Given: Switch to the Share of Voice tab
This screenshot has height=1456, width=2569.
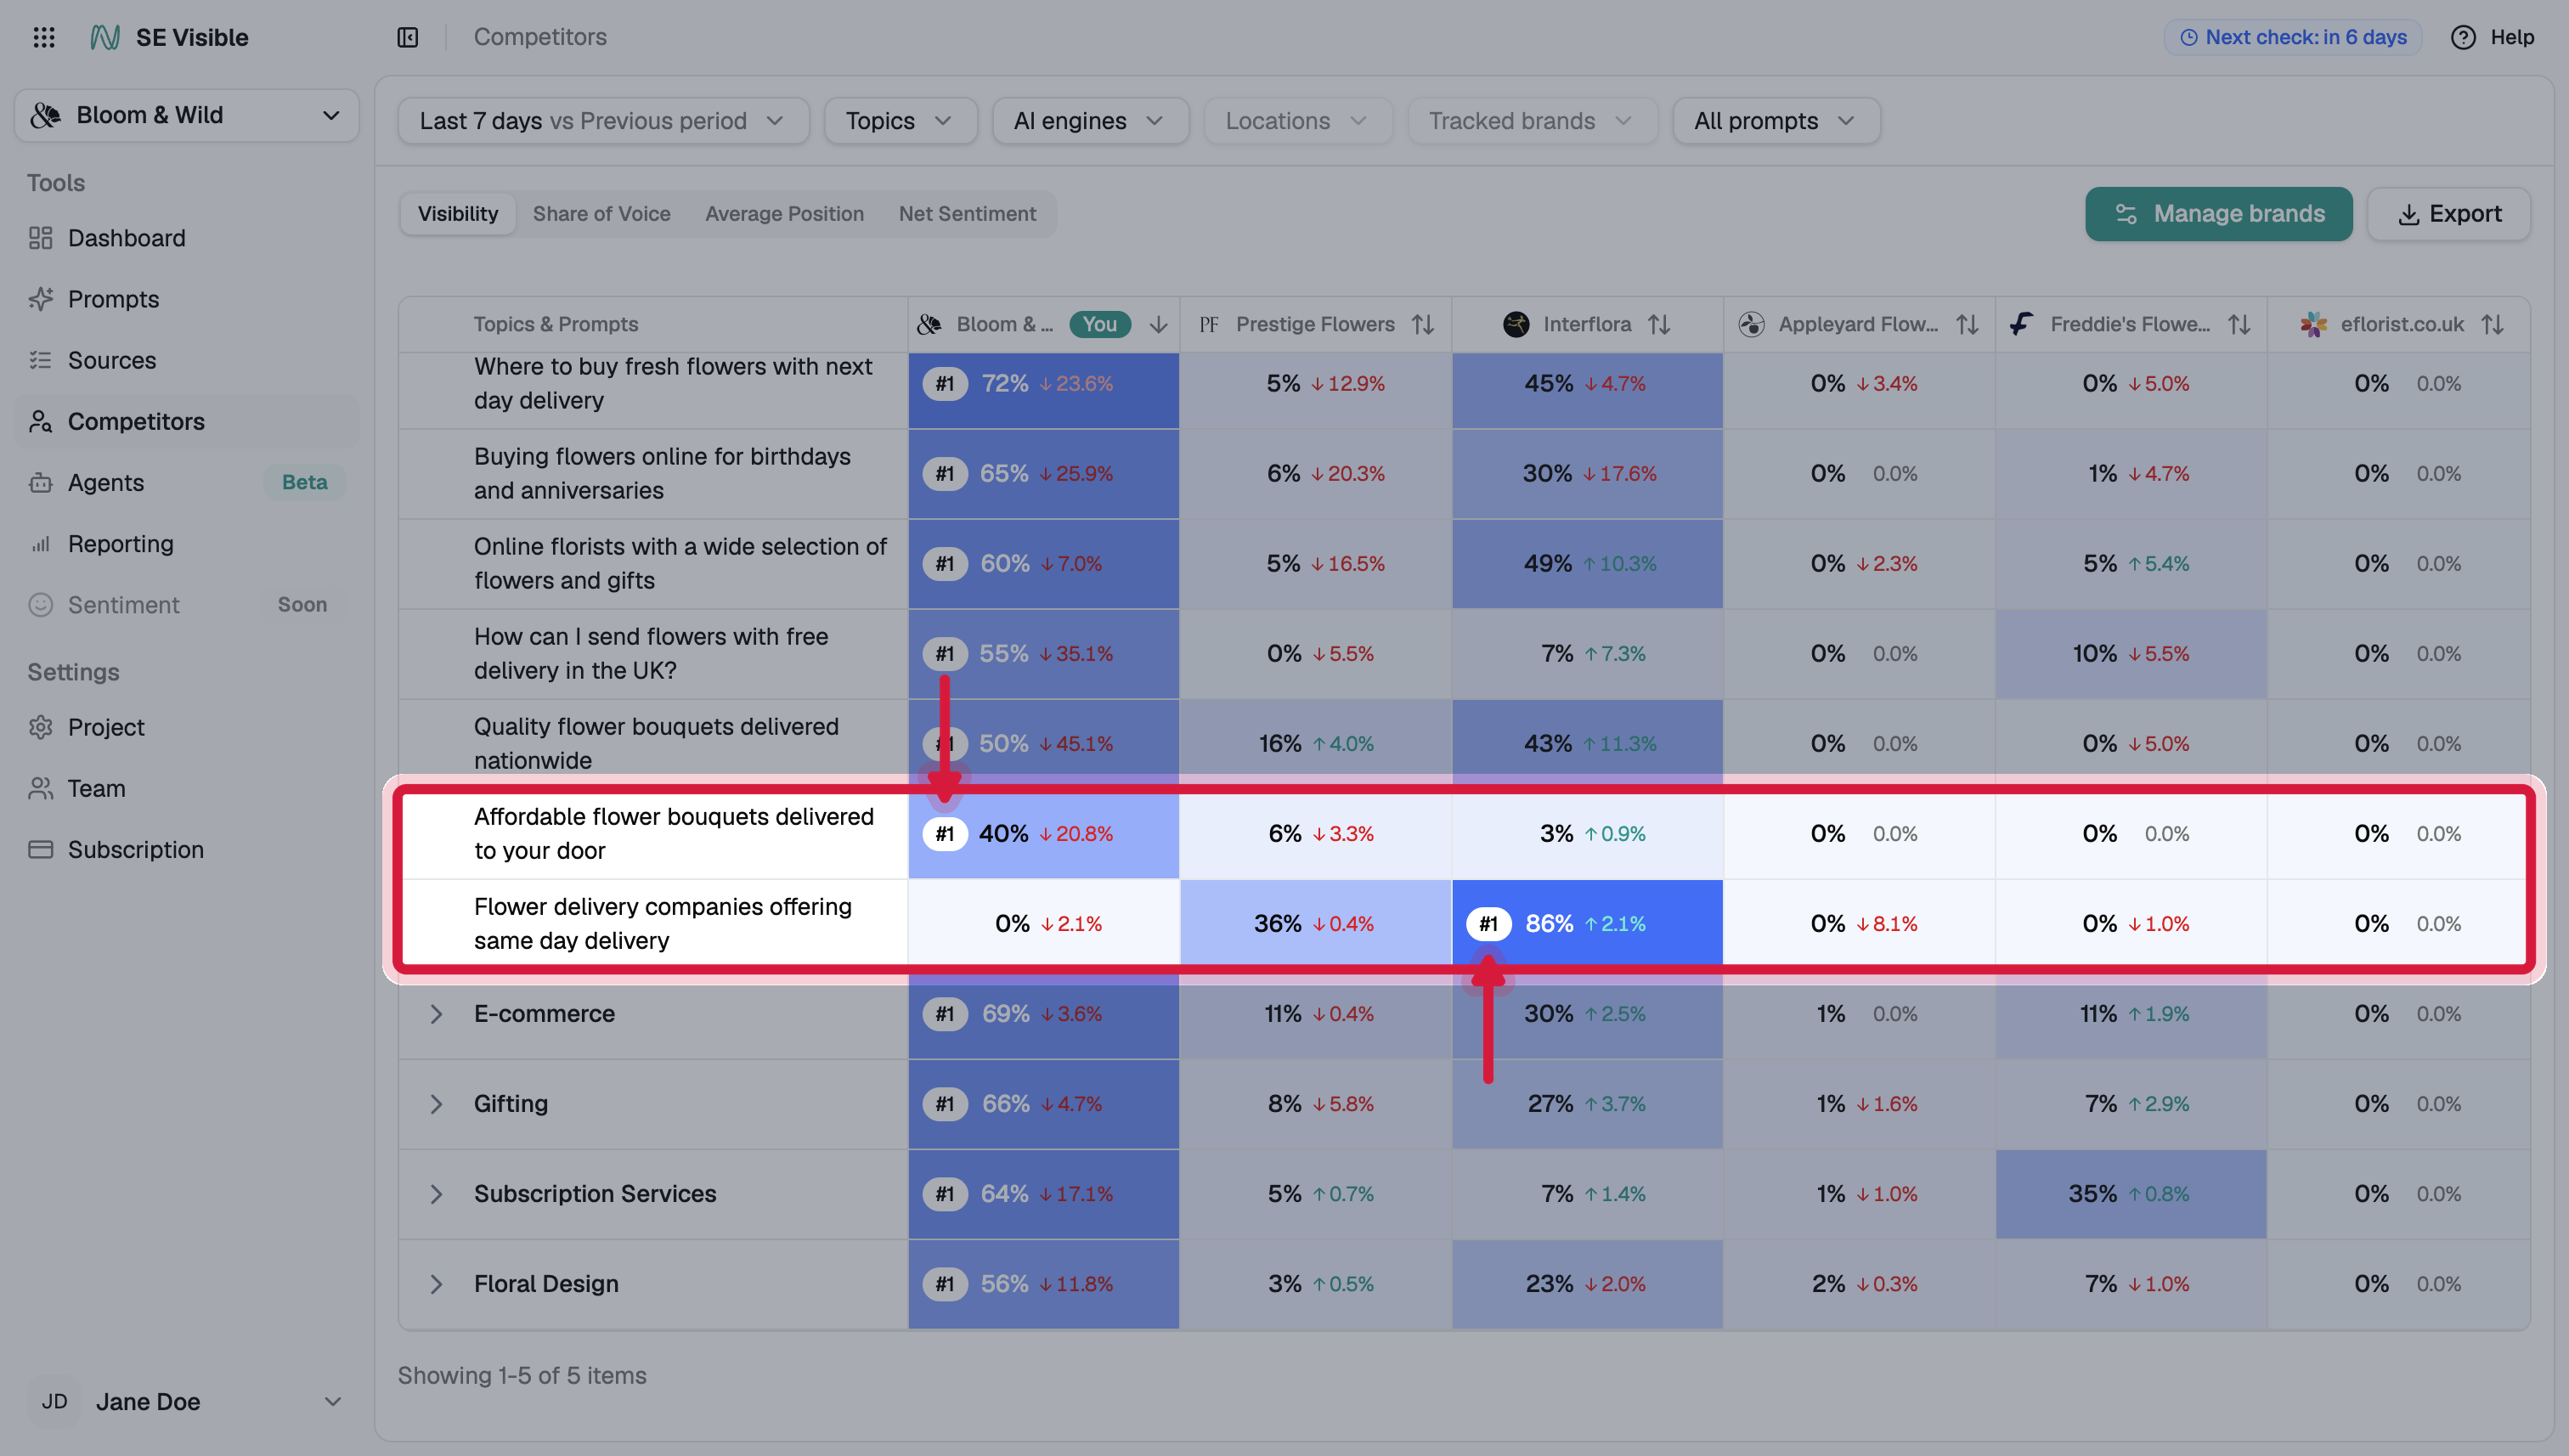Looking at the screenshot, I should click(x=601, y=214).
